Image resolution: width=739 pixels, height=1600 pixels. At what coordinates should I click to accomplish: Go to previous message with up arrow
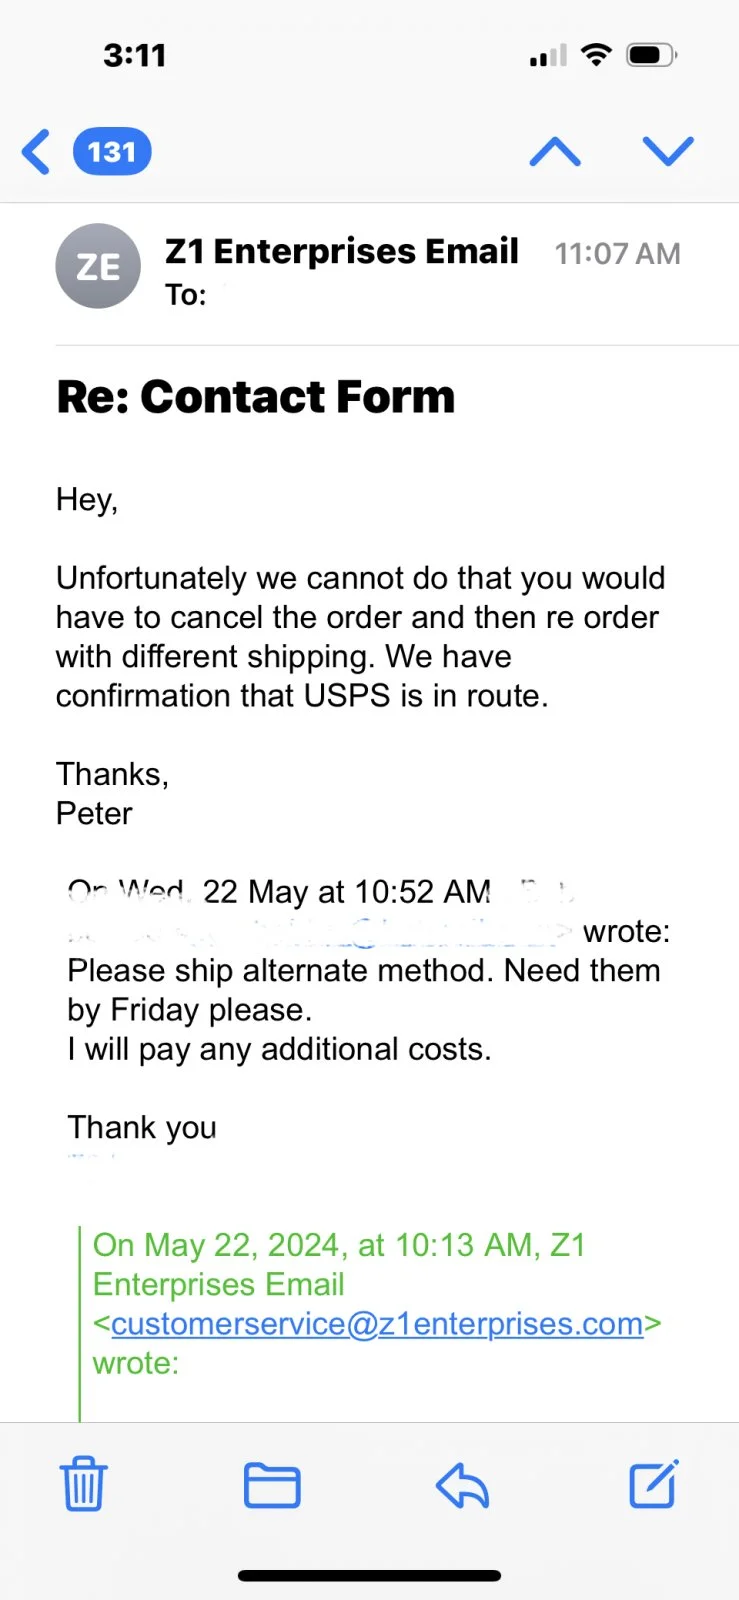[x=555, y=152]
